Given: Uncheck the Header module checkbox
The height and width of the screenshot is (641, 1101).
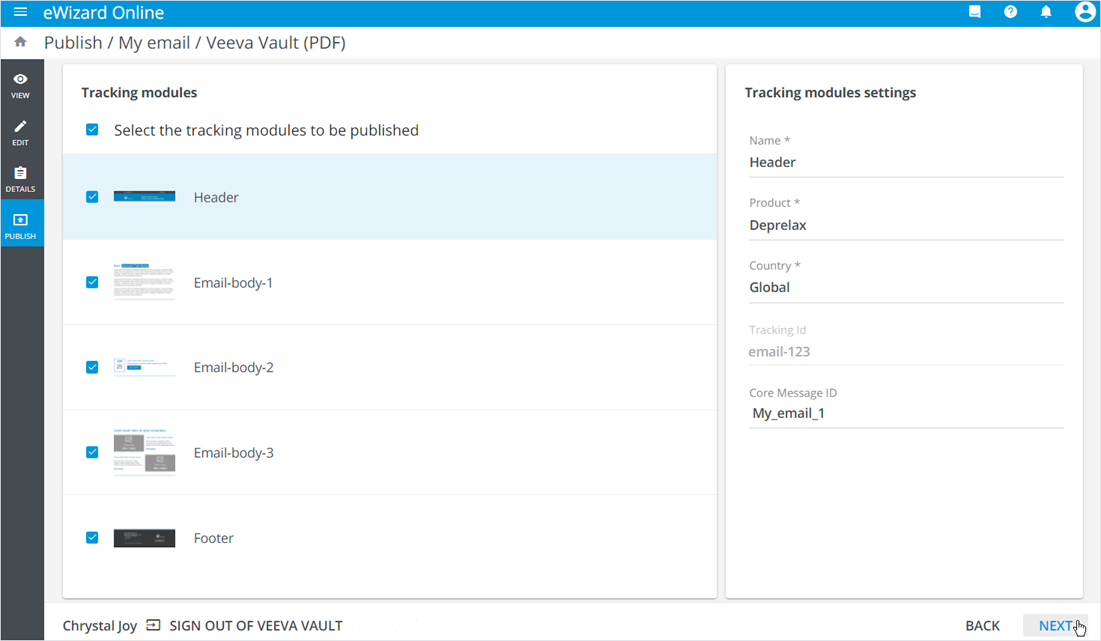Looking at the screenshot, I should click(x=92, y=197).
